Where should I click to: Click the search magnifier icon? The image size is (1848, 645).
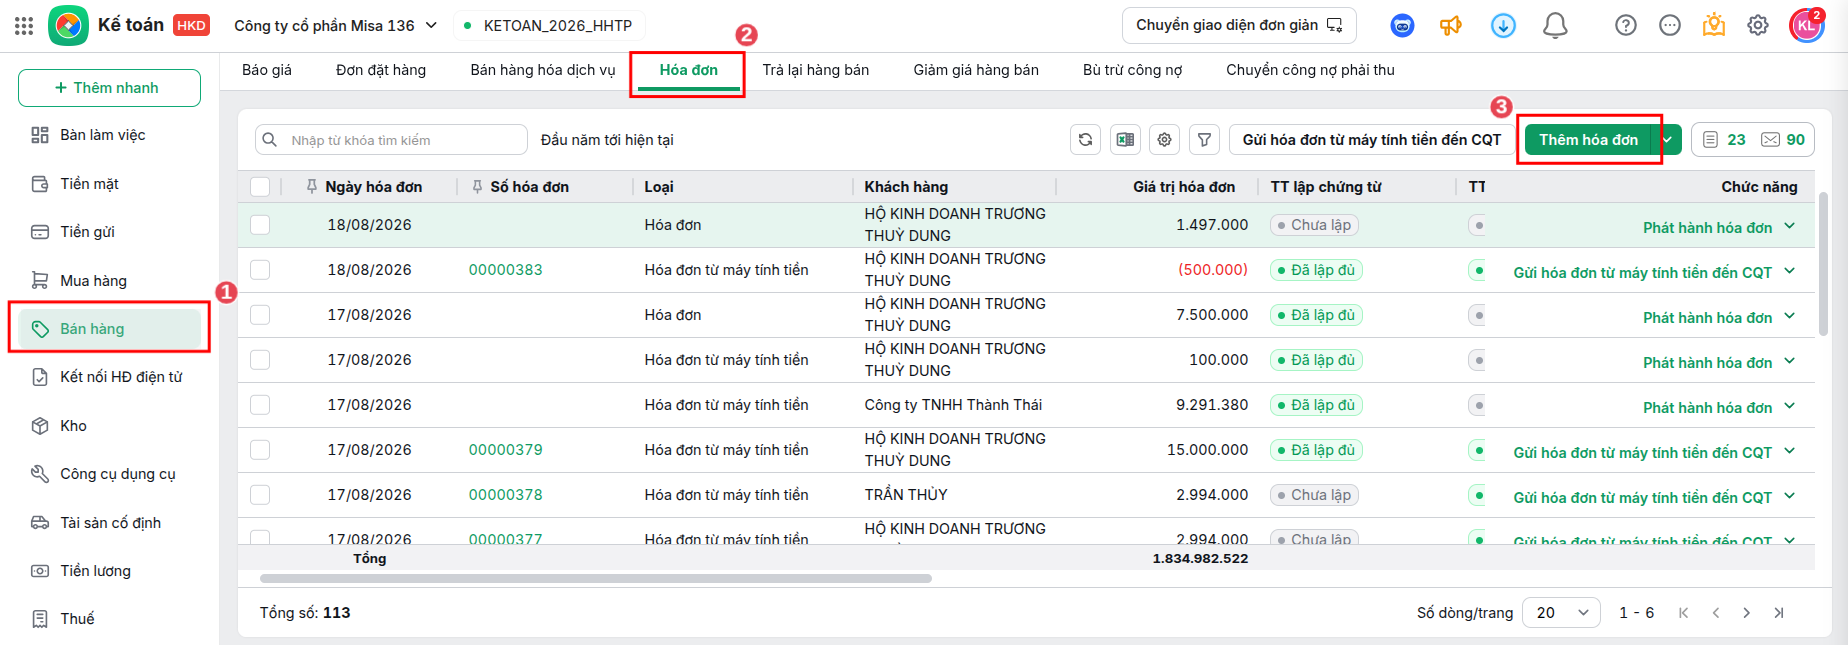tap(270, 140)
